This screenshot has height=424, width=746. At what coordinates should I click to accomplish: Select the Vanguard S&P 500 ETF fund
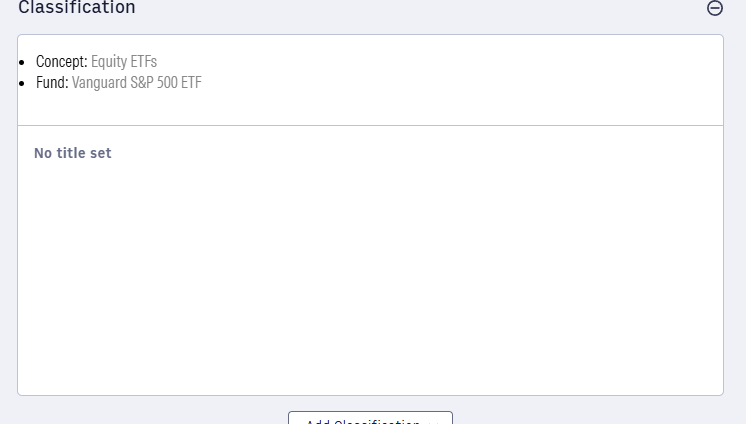point(136,82)
